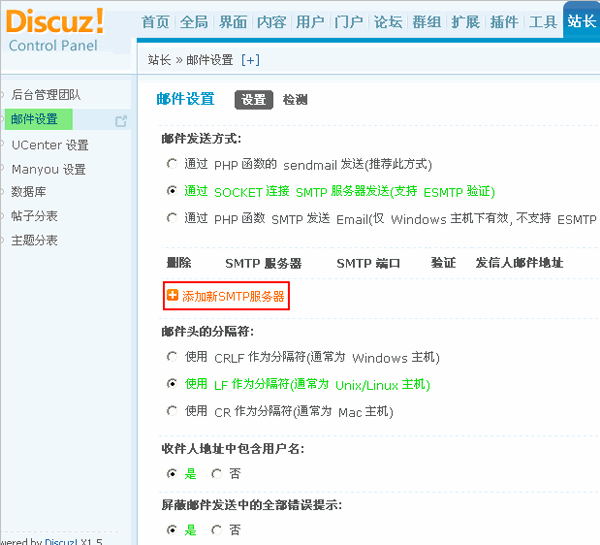Open new window icon beside 邮件设置

(x=121, y=121)
